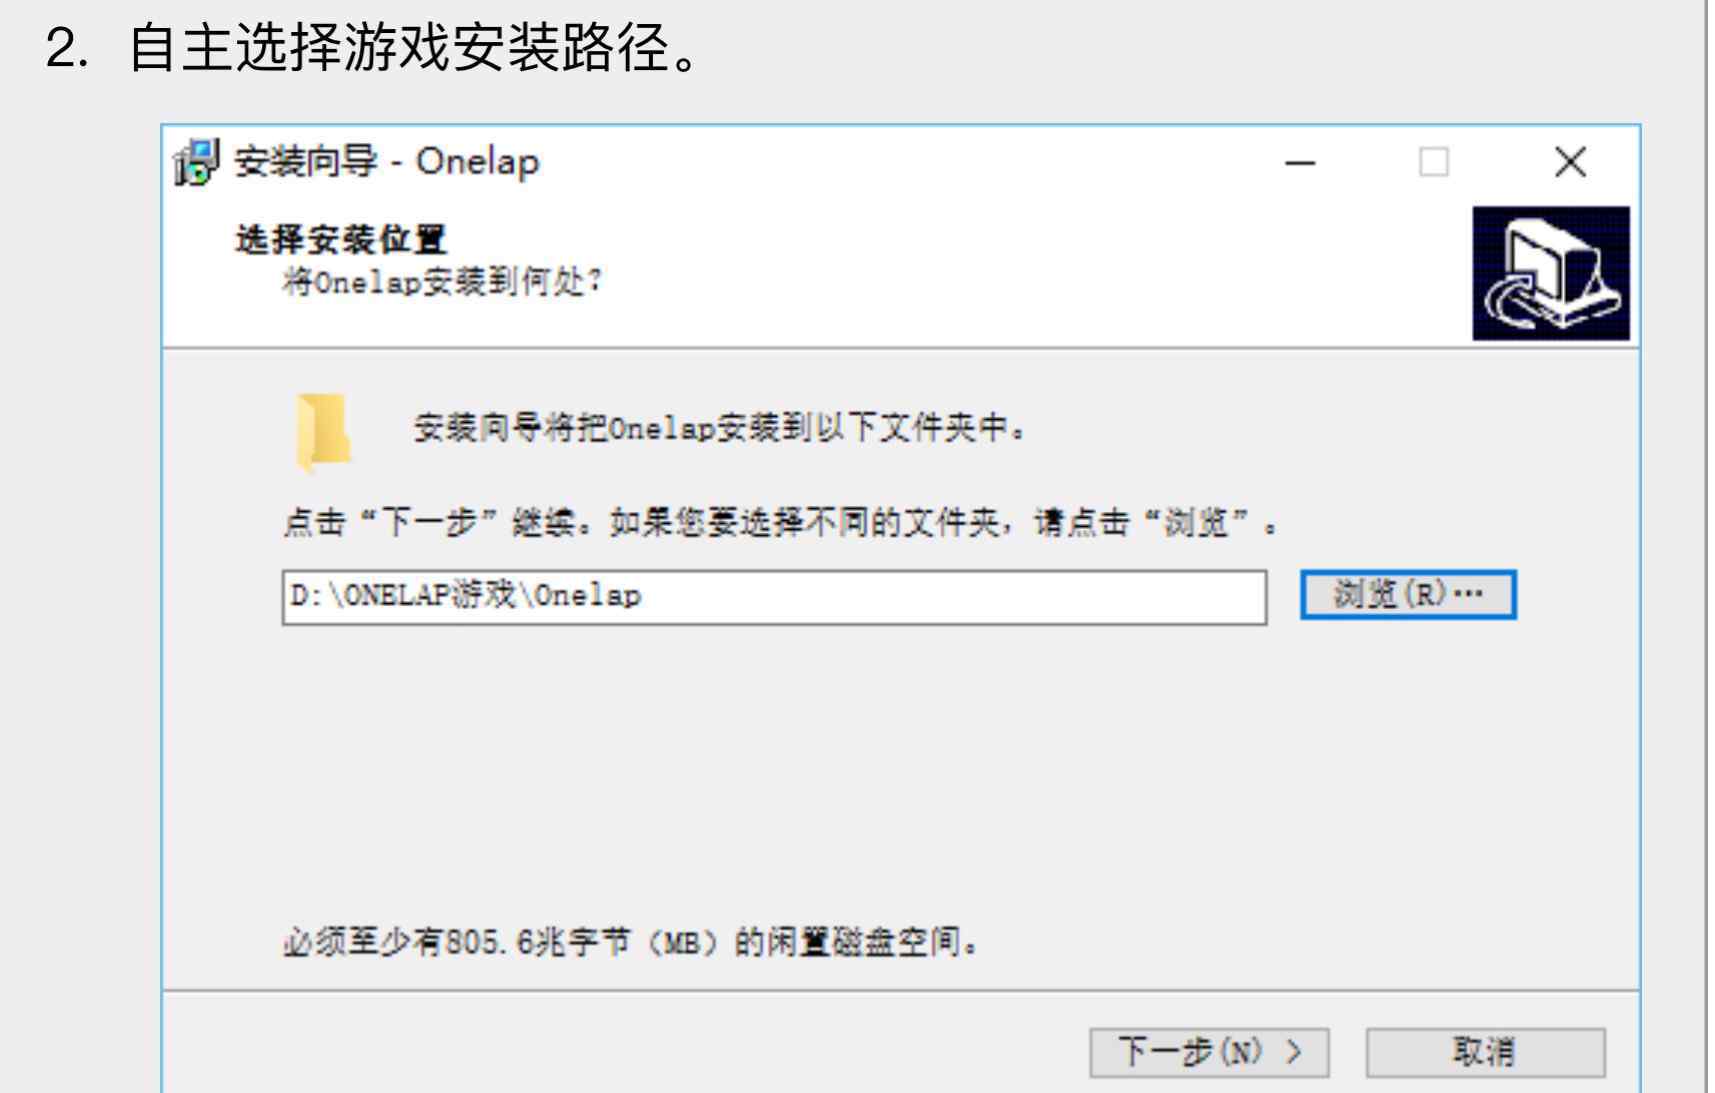Click the greyed-out maximize box
This screenshot has height=1093, width=1715.
(1434, 162)
